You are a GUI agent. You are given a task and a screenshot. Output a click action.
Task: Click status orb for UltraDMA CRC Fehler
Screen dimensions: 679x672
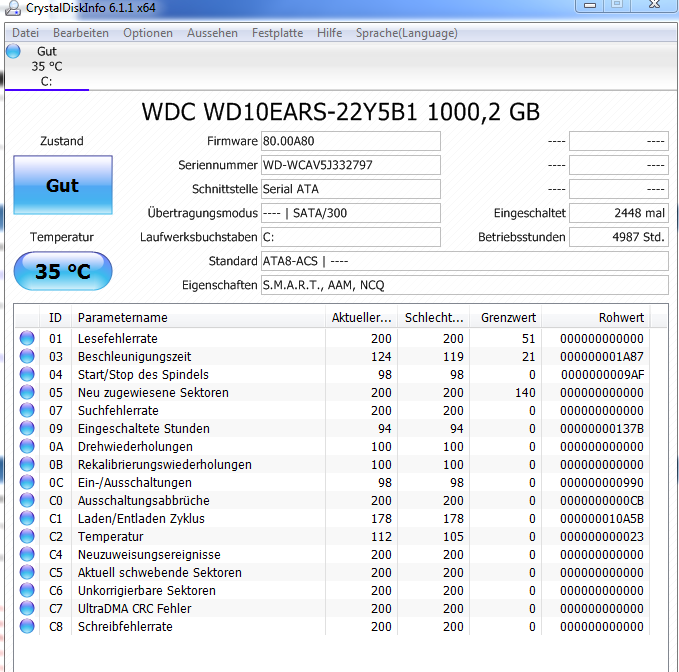click(x=27, y=608)
